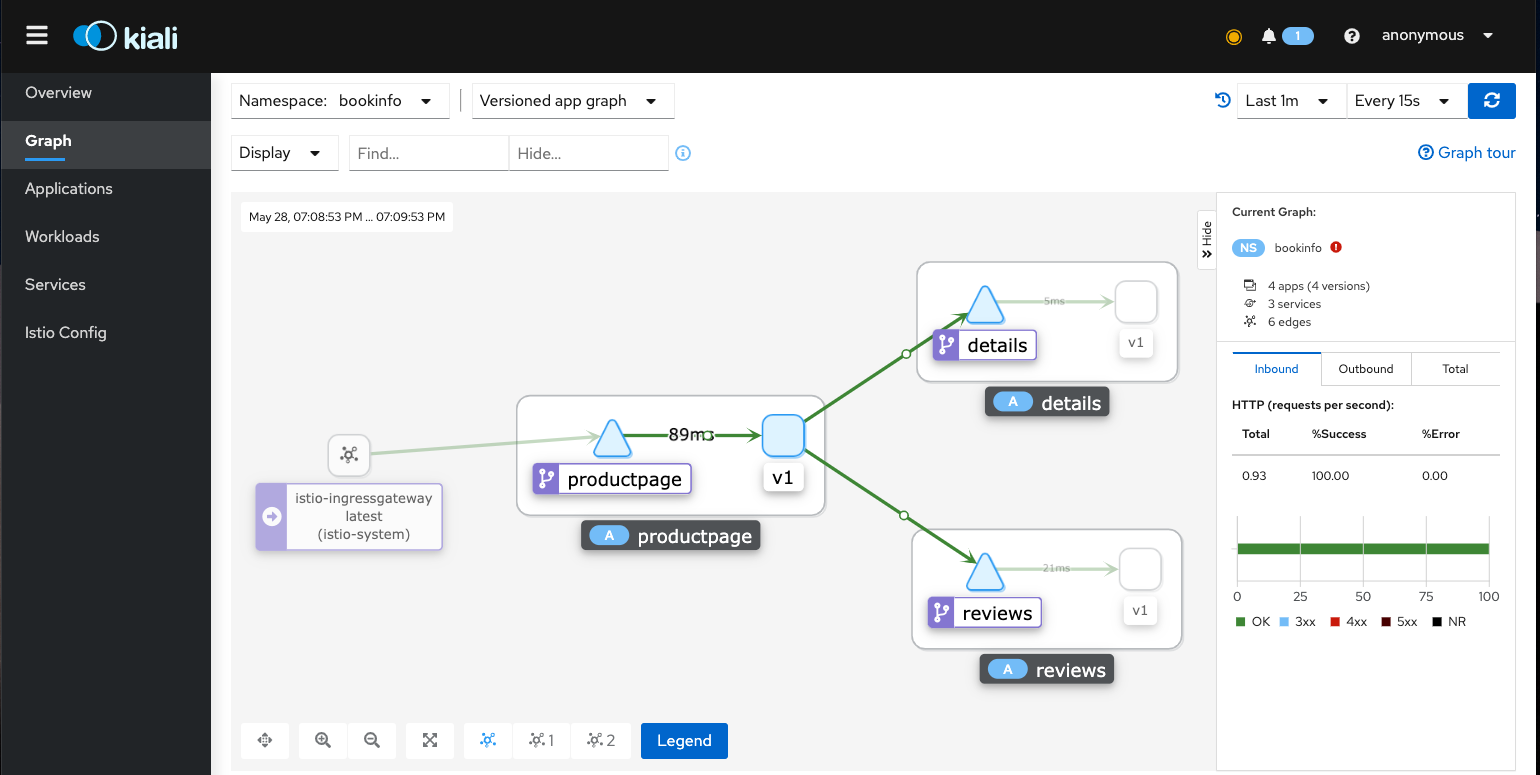The image size is (1540, 775).
Task: Click the details app box label
Action: pyautogui.click(x=1047, y=403)
